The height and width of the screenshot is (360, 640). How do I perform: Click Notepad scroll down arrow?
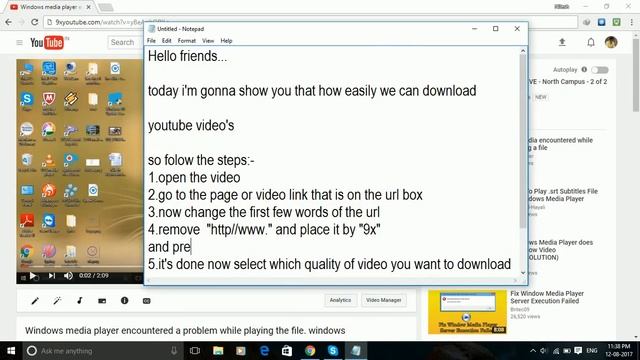(523, 273)
